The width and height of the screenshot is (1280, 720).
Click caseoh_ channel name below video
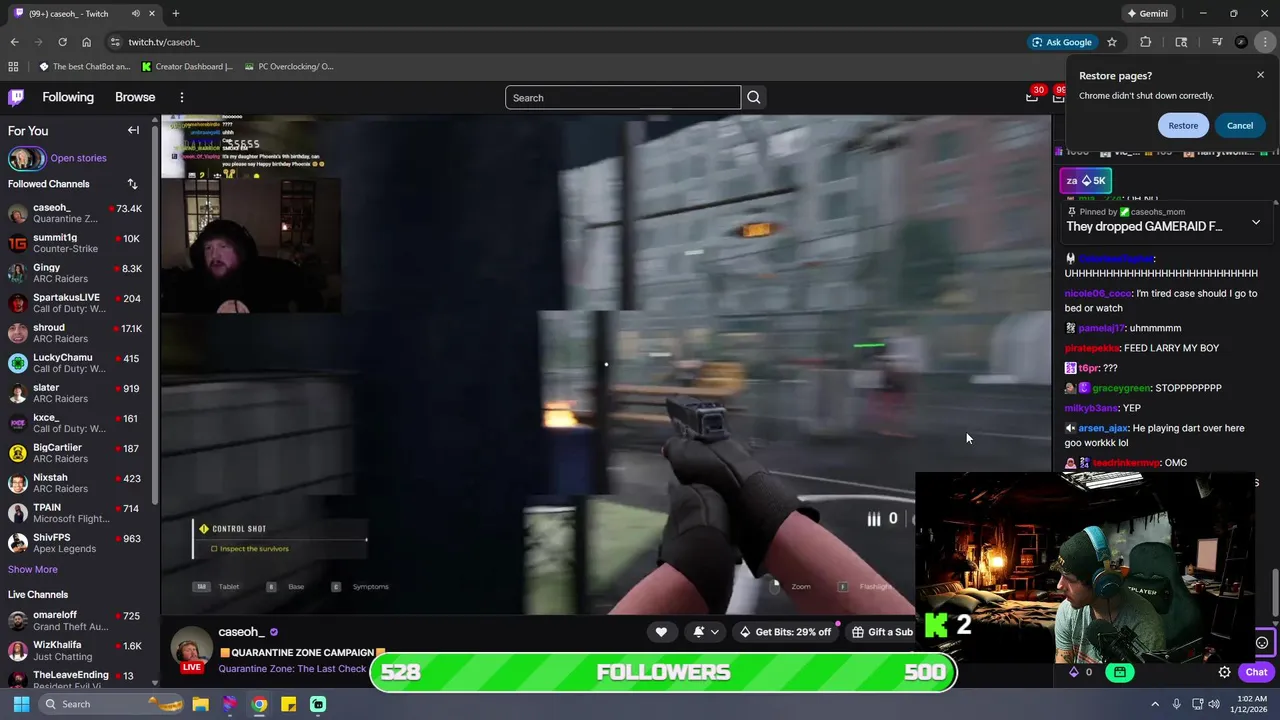click(241, 632)
